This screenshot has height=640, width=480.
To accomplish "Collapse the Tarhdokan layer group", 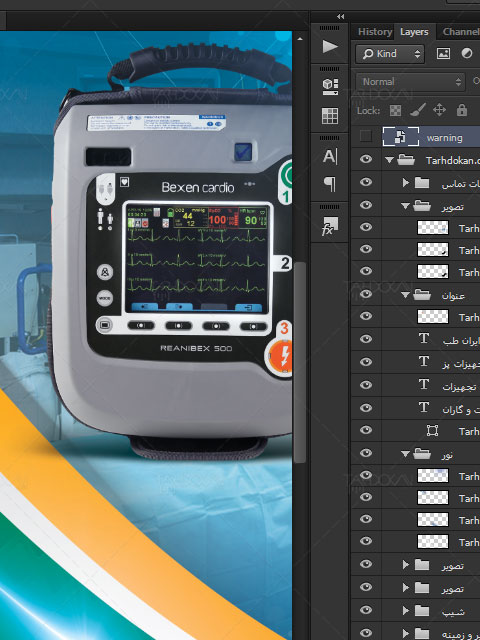I will tap(389, 160).
